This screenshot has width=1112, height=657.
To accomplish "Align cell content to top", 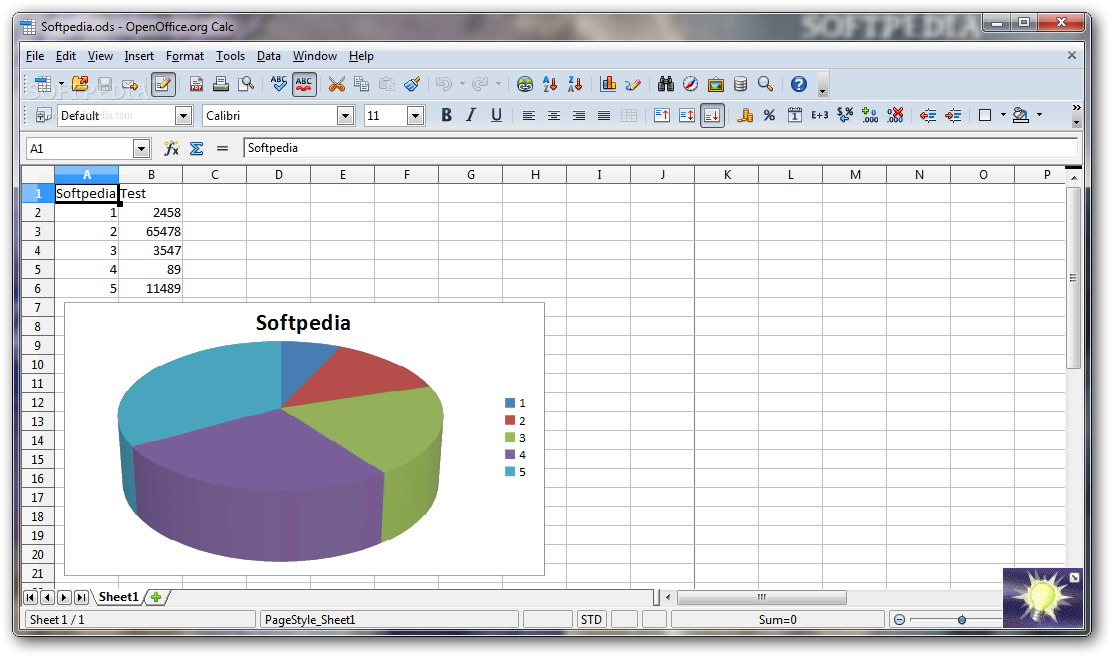I will click(x=662, y=115).
